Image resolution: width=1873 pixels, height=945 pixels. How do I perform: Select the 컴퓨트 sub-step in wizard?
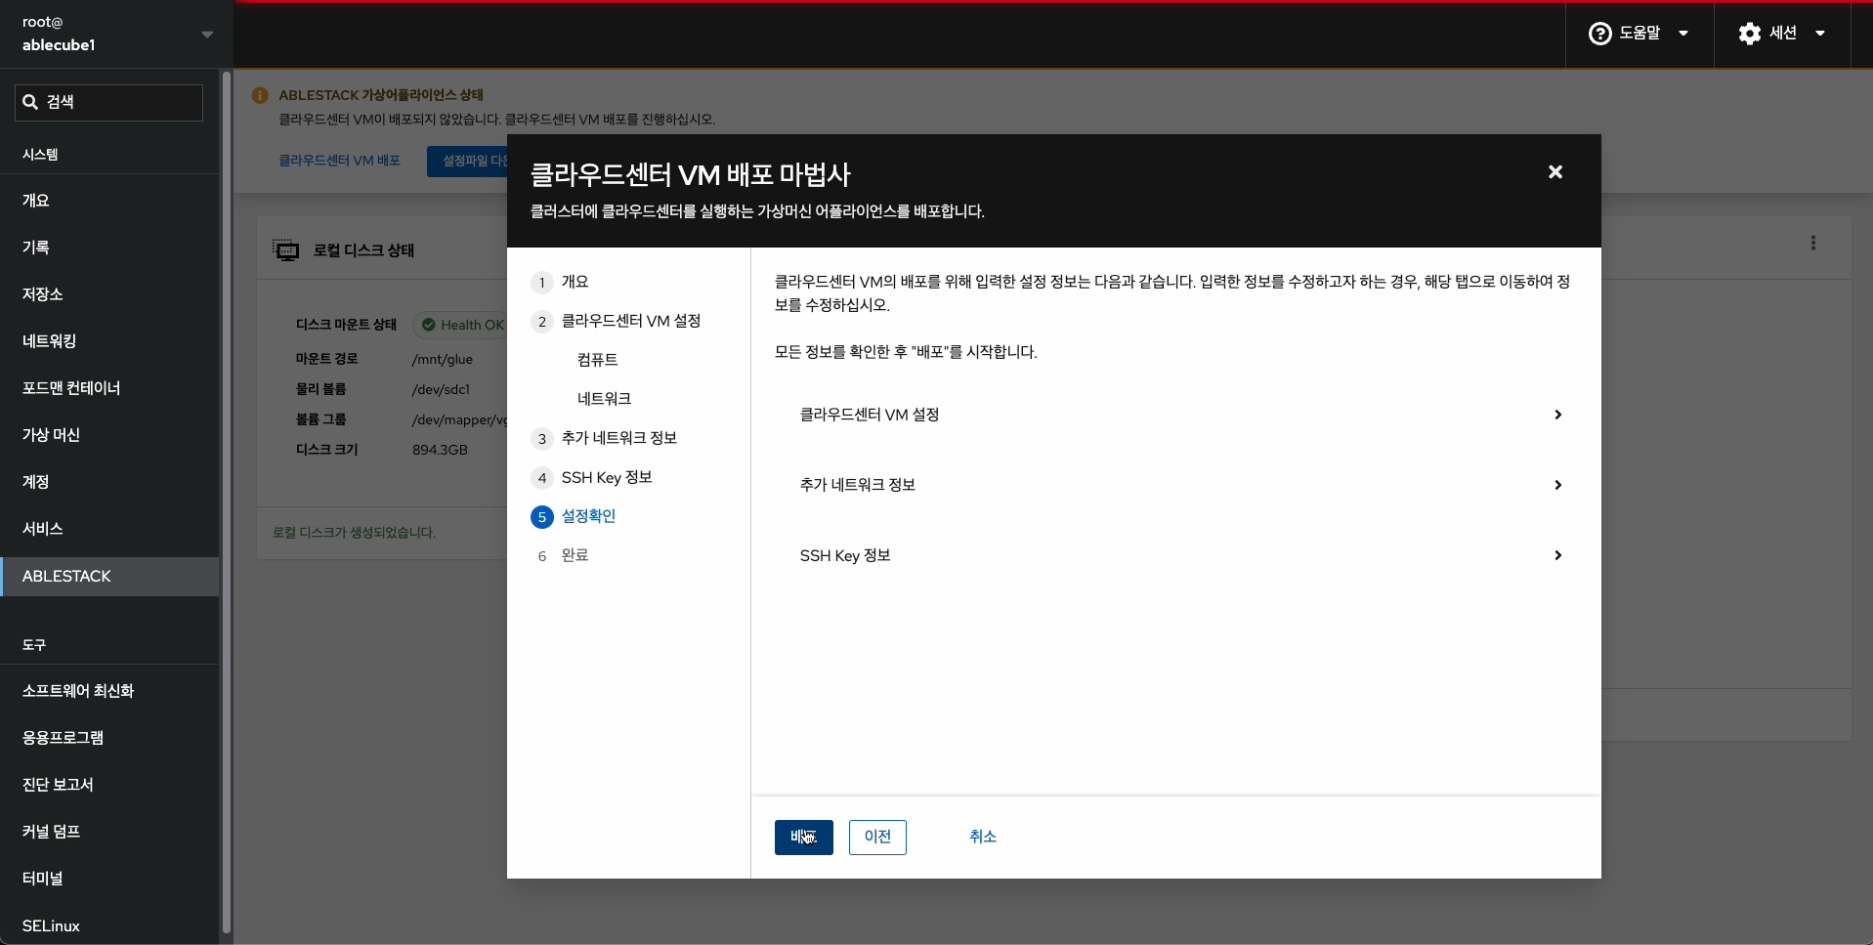597,360
